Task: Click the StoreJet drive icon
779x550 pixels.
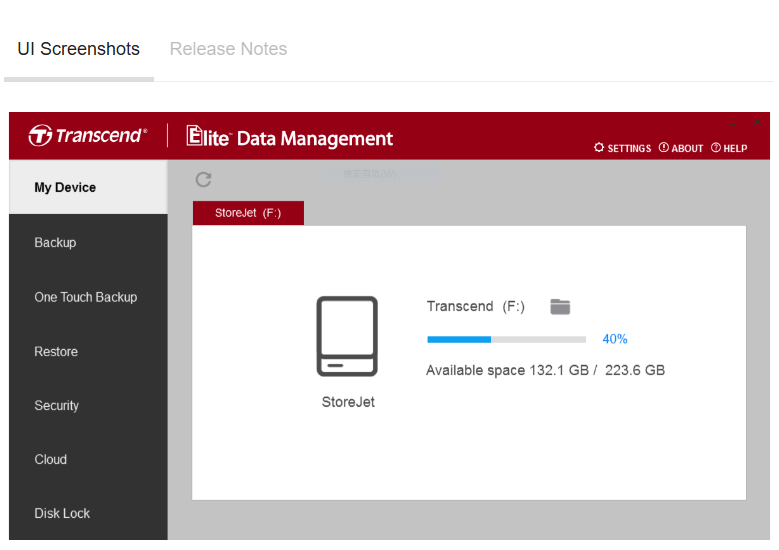Action: [x=347, y=336]
